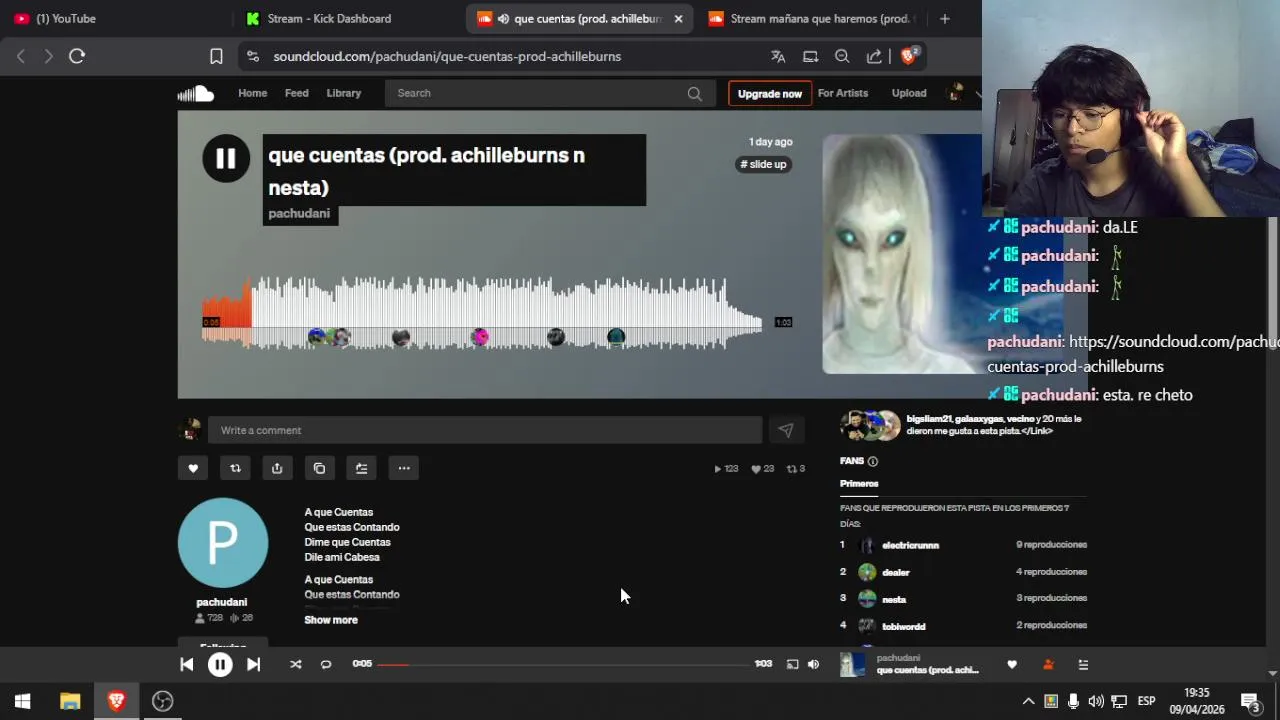Open the next up queue list
This screenshot has width=1280, height=720.
coord(1083,664)
